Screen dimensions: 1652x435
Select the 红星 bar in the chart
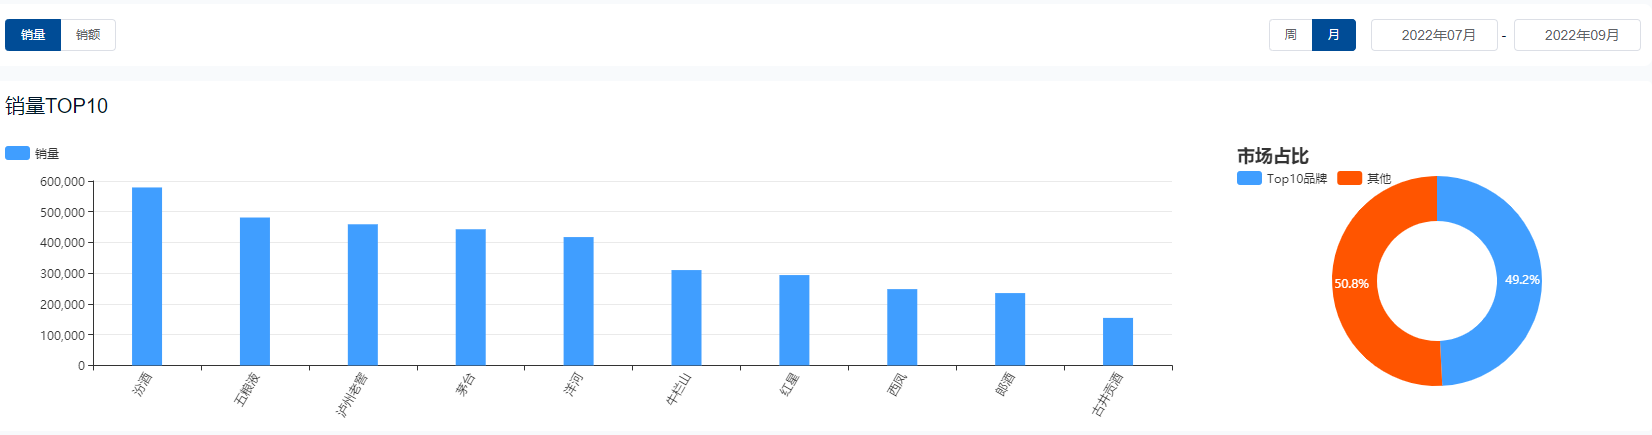coord(794,320)
